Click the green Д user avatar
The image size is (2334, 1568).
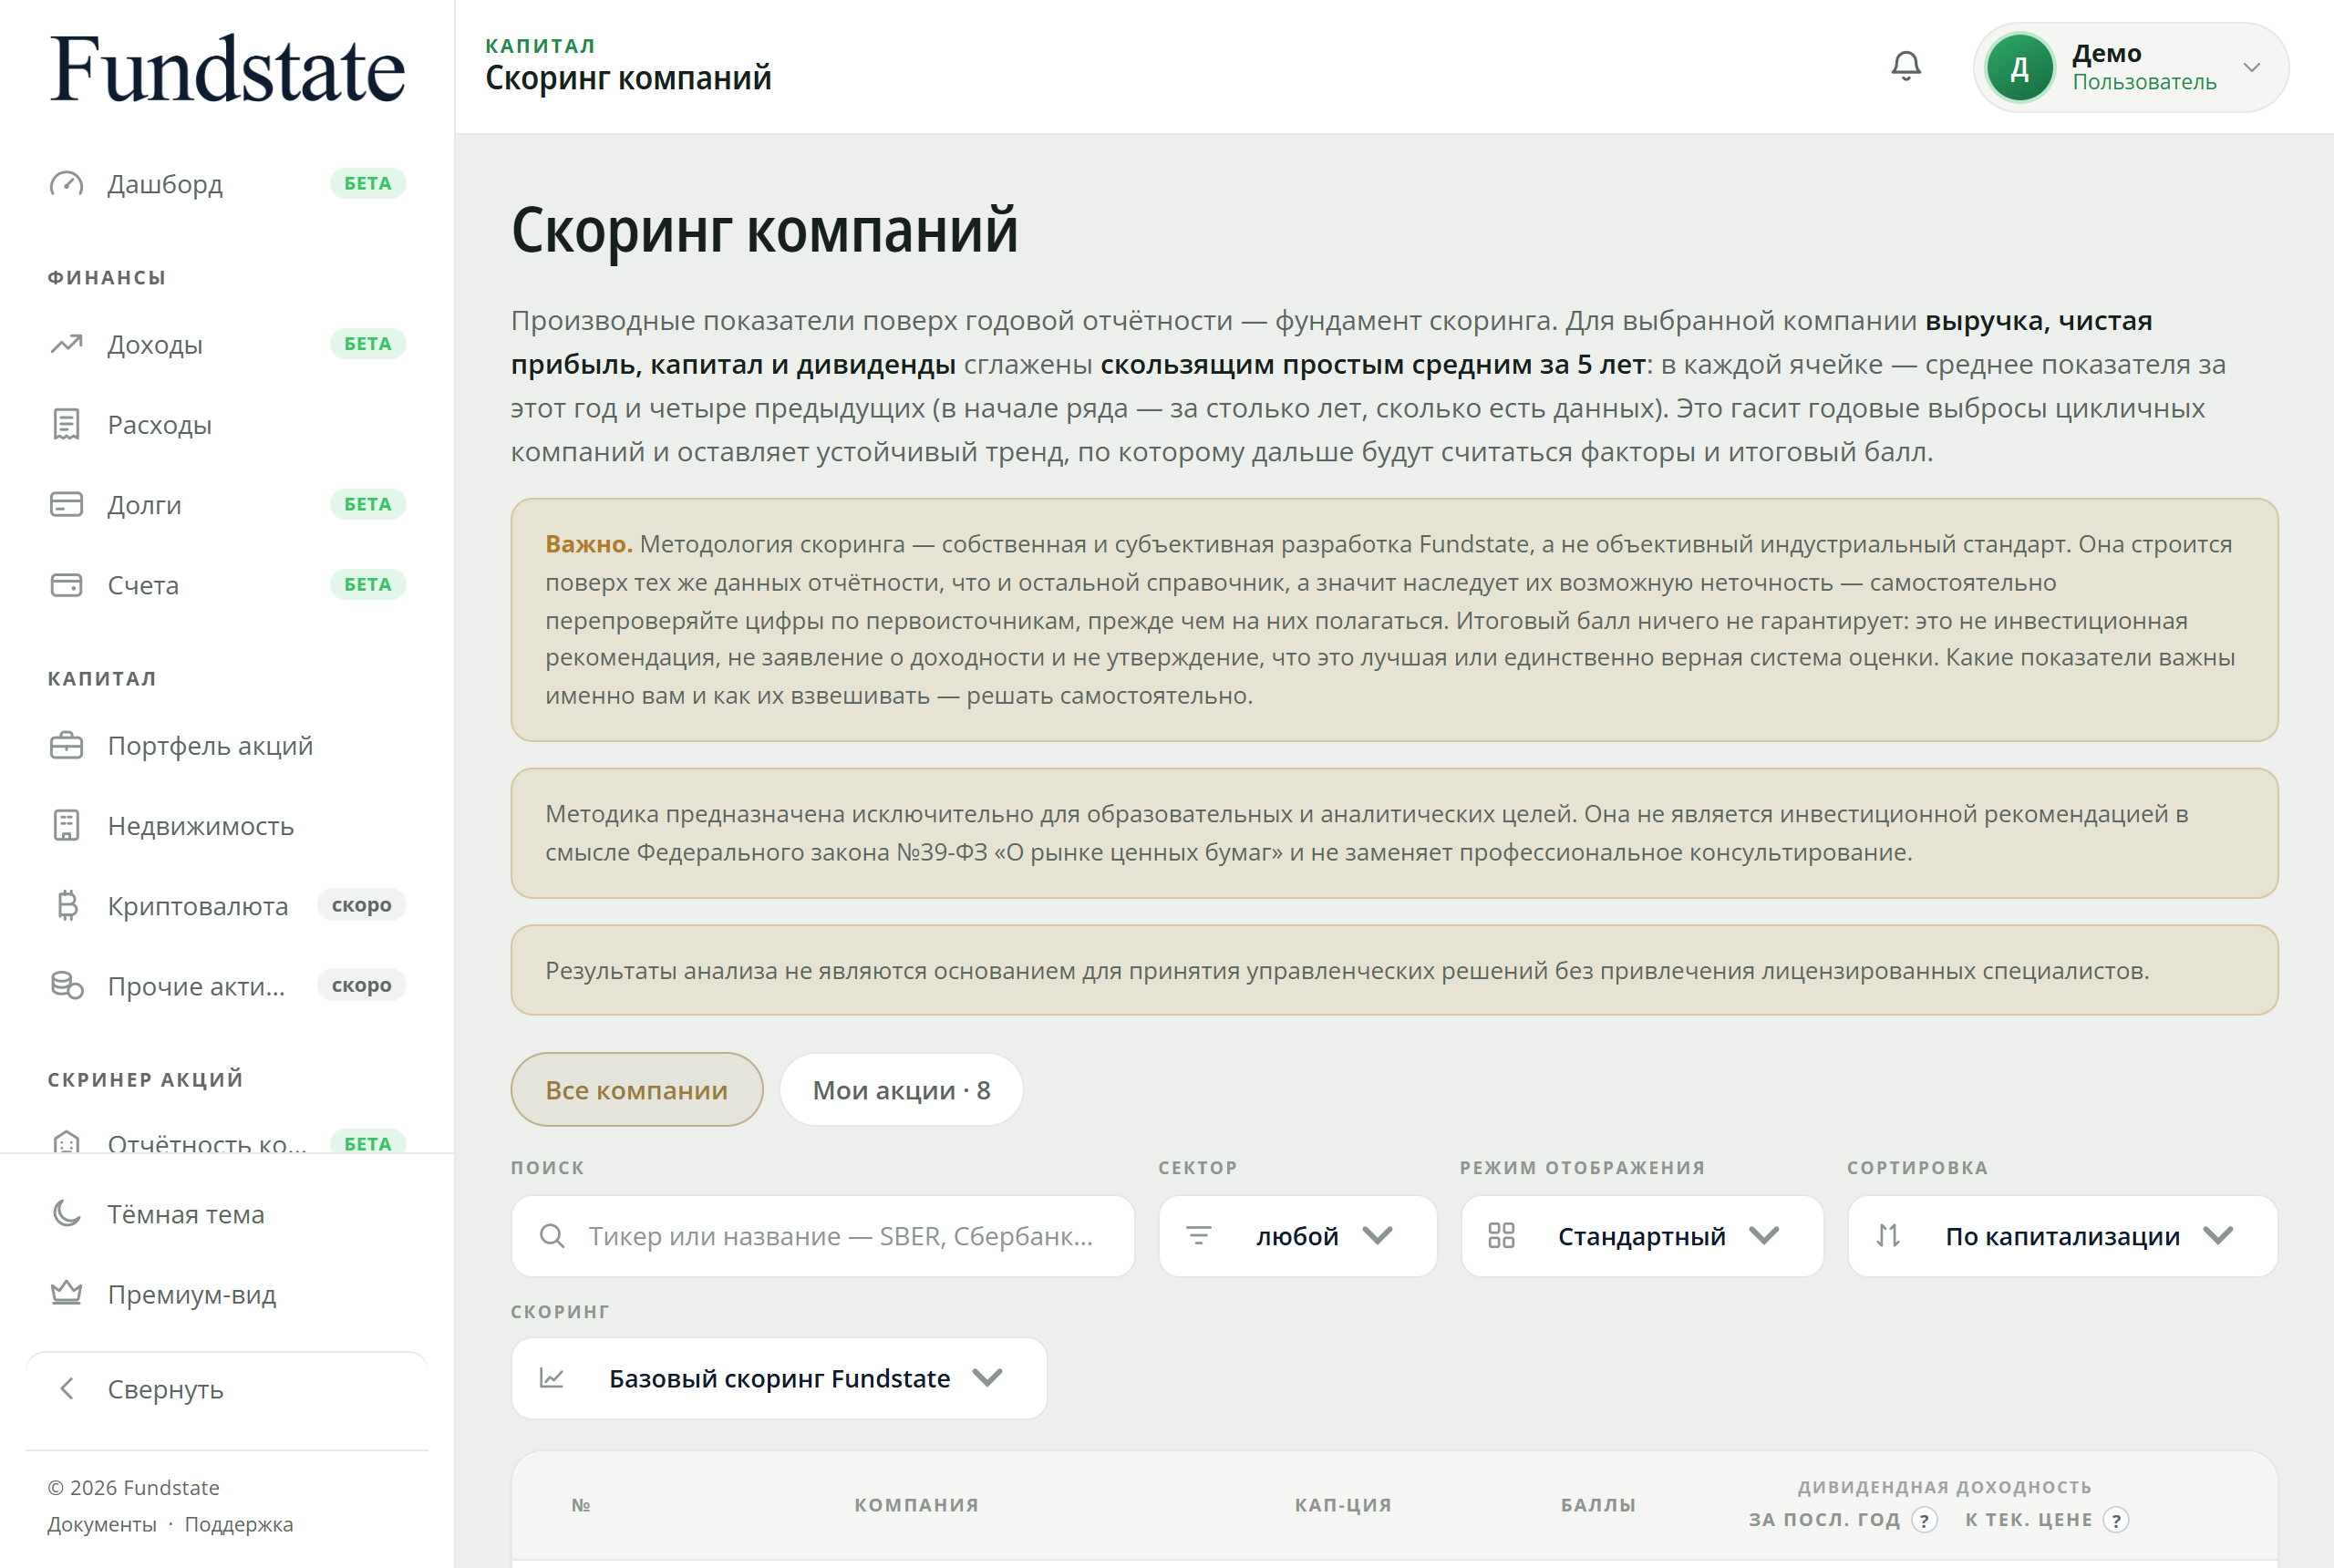click(2019, 68)
